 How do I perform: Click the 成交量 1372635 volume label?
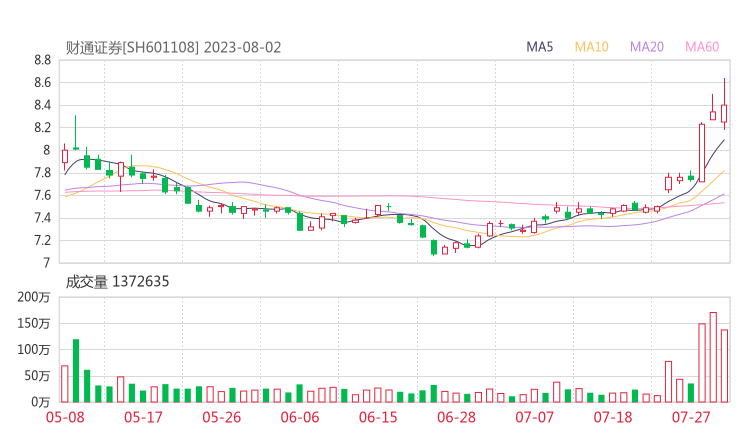117,282
